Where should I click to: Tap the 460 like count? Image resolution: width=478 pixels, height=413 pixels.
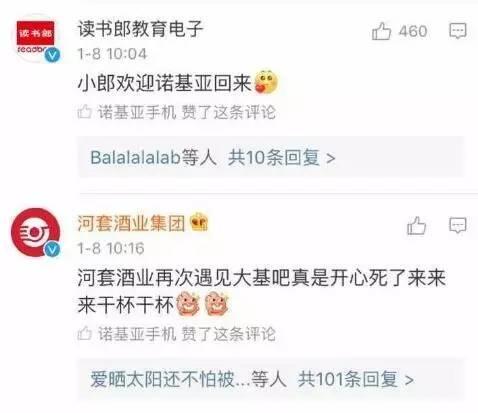(x=413, y=31)
